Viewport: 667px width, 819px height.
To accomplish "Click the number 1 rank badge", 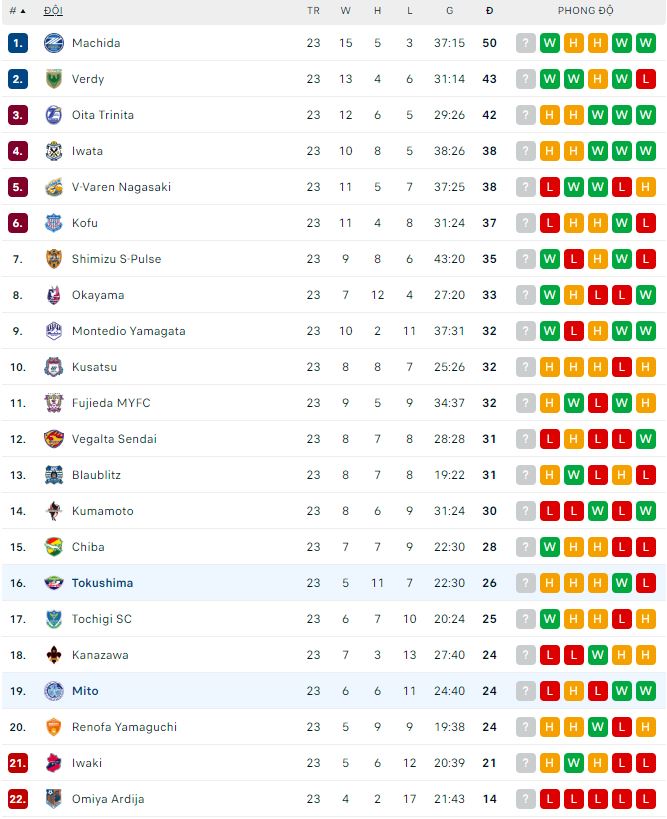I will [x=18, y=43].
